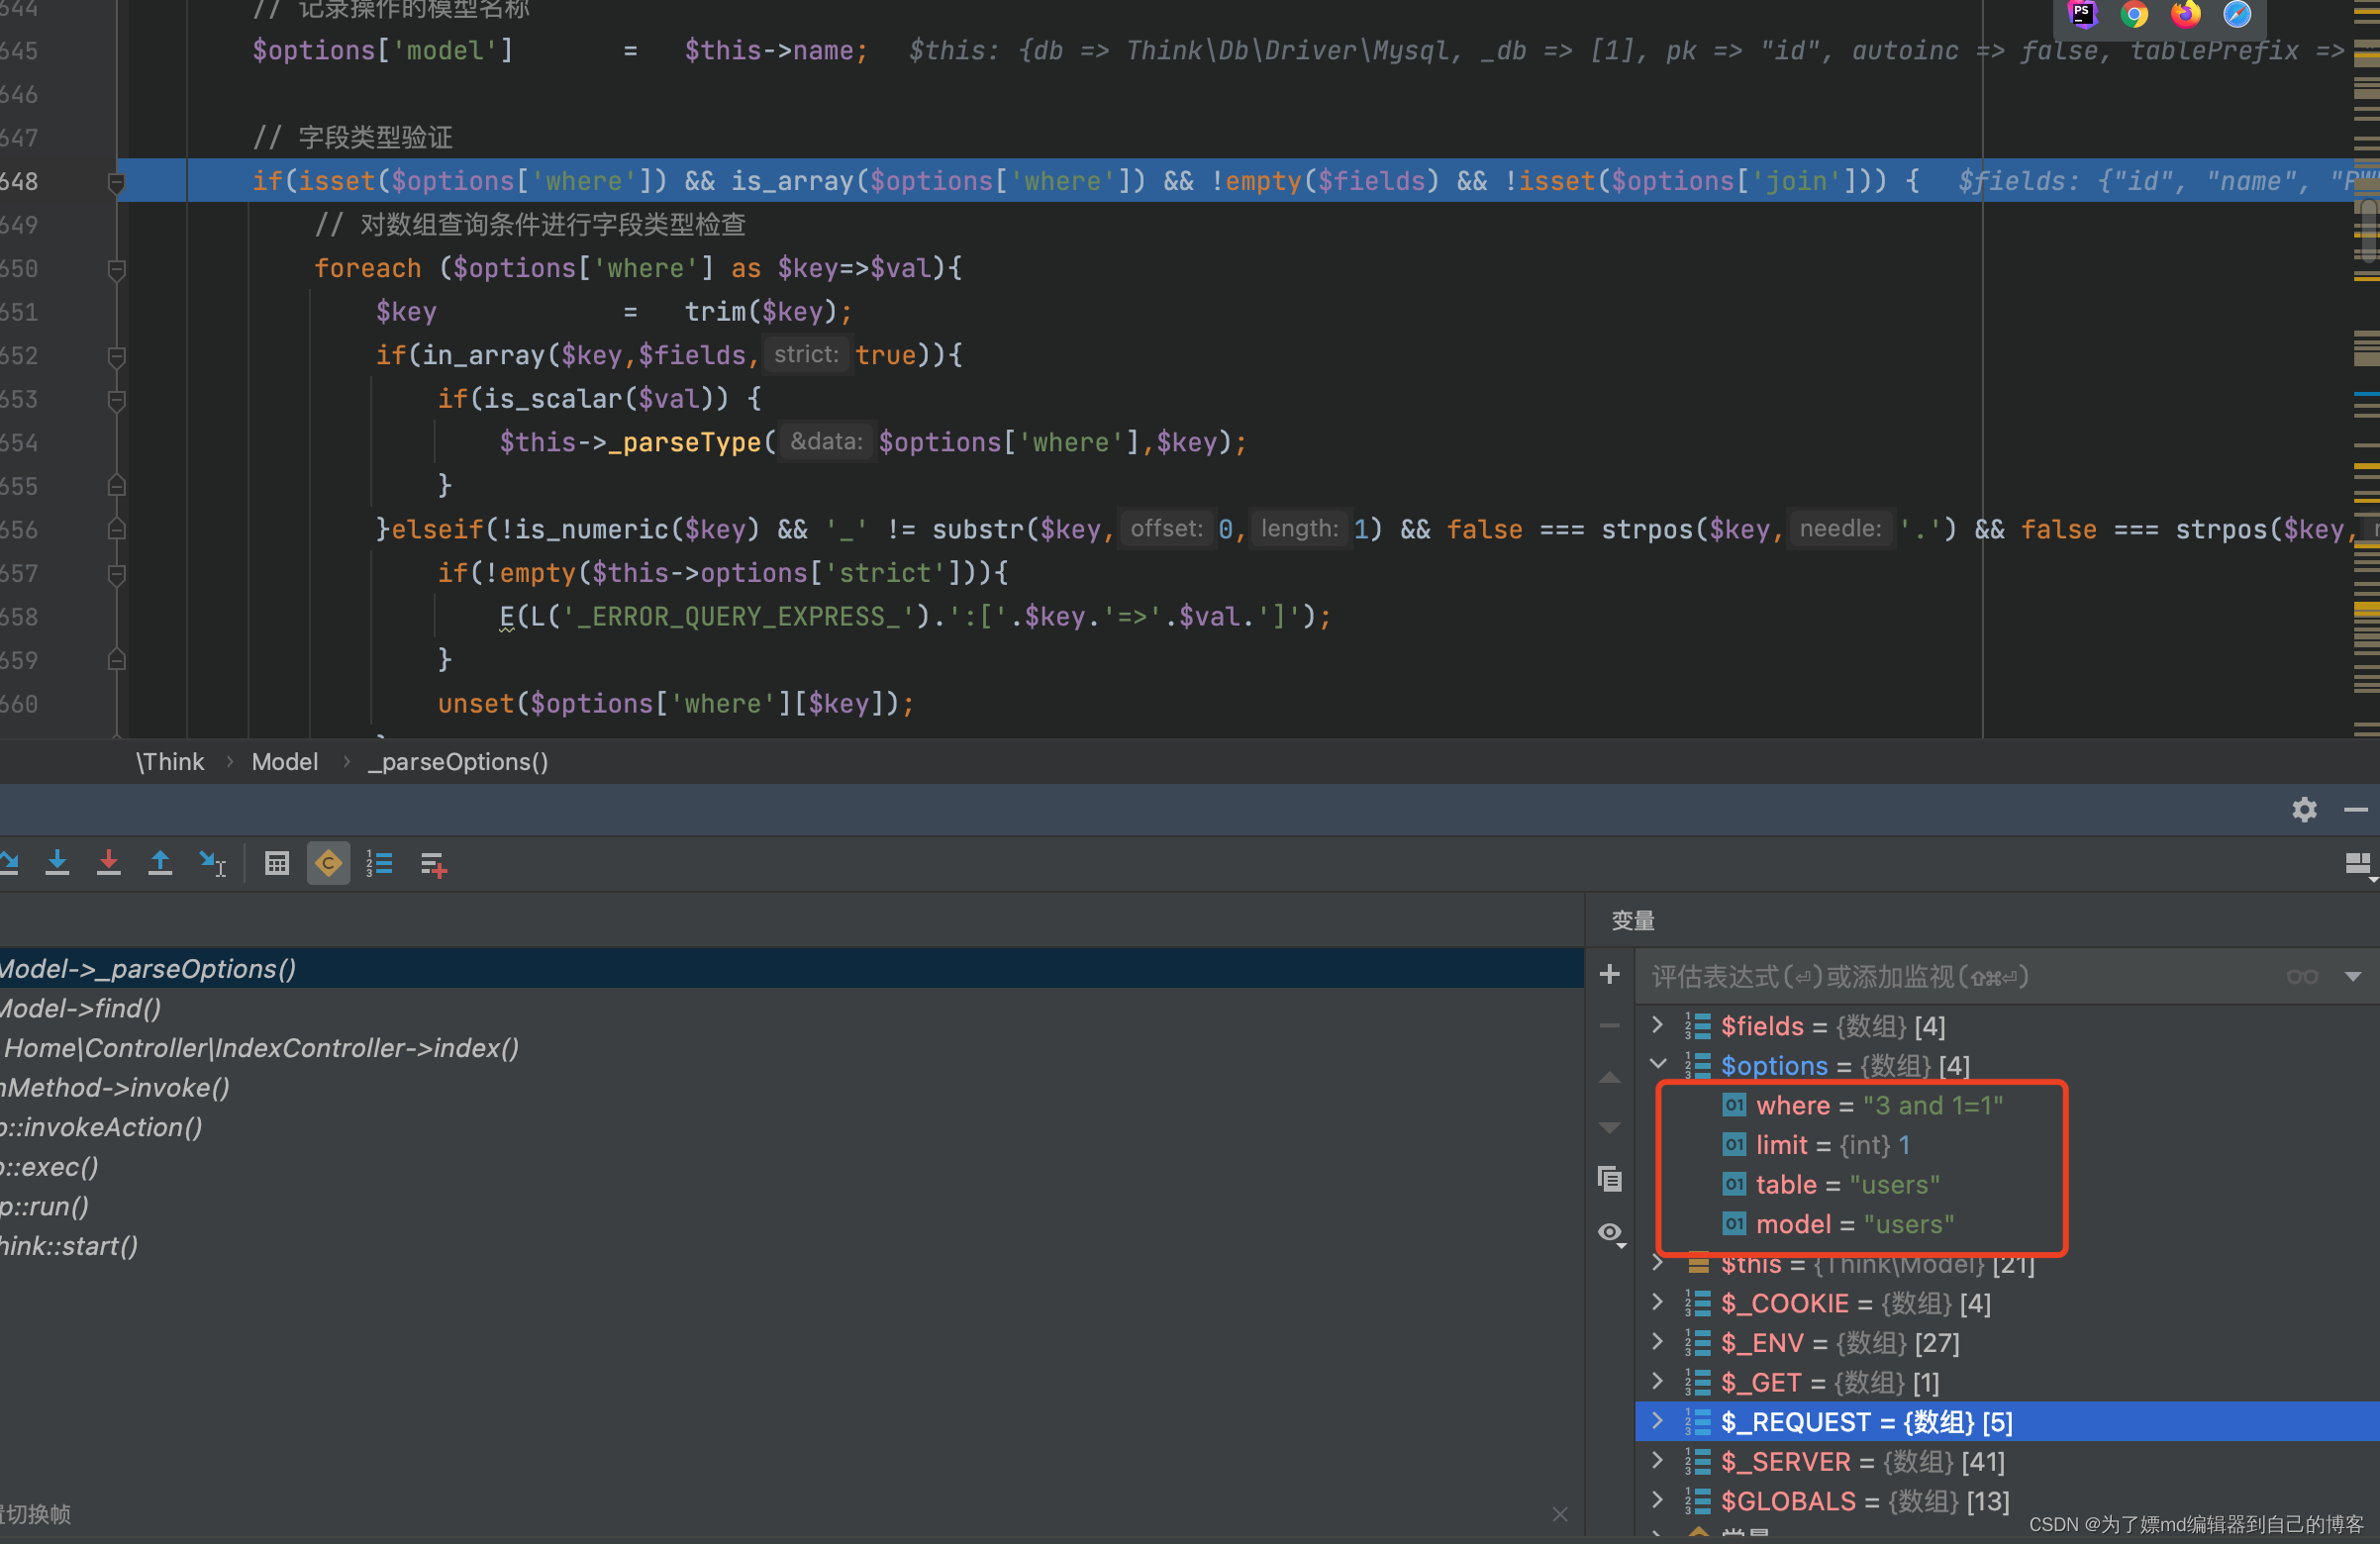This screenshot has width=2380, height=1544.
Task: Click the add-to-list icon with red plus
Action: (x=433, y=865)
